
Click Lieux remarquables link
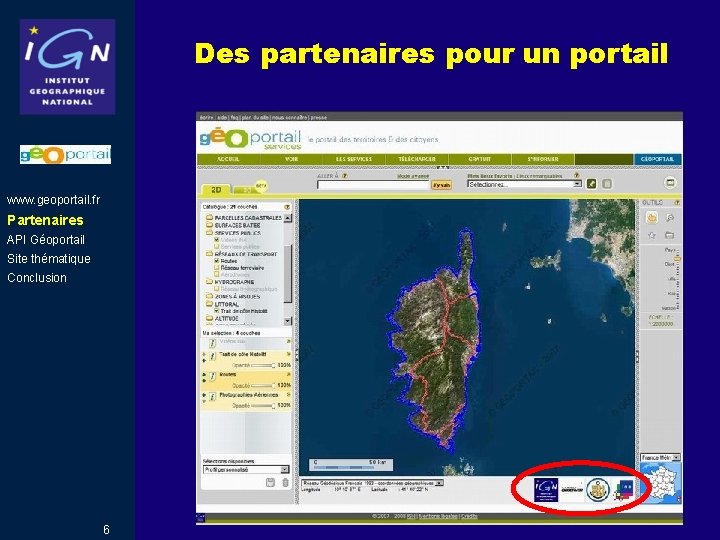[x=540, y=176]
